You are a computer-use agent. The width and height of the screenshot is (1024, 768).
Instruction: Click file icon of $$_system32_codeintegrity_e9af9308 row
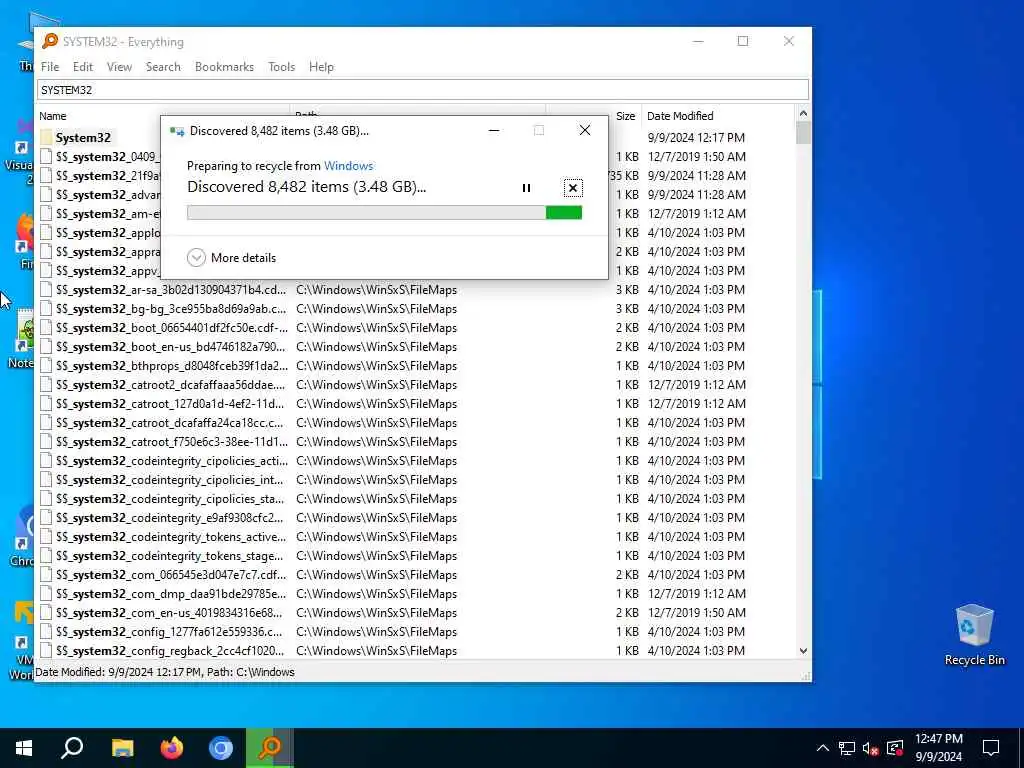pos(46,517)
